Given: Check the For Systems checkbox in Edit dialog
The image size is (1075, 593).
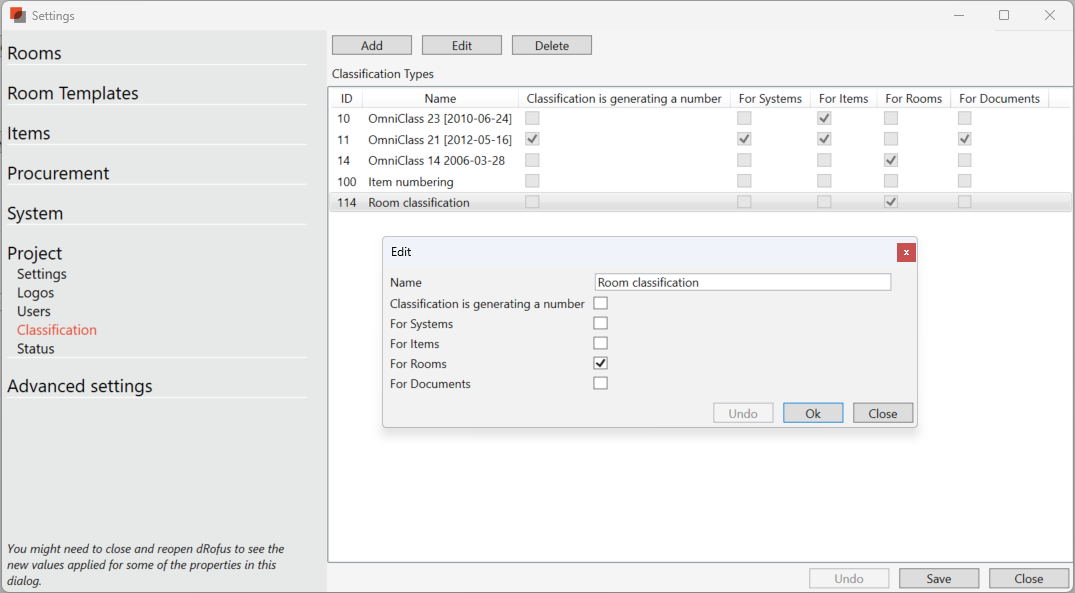Looking at the screenshot, I should [x=600, y=323].
